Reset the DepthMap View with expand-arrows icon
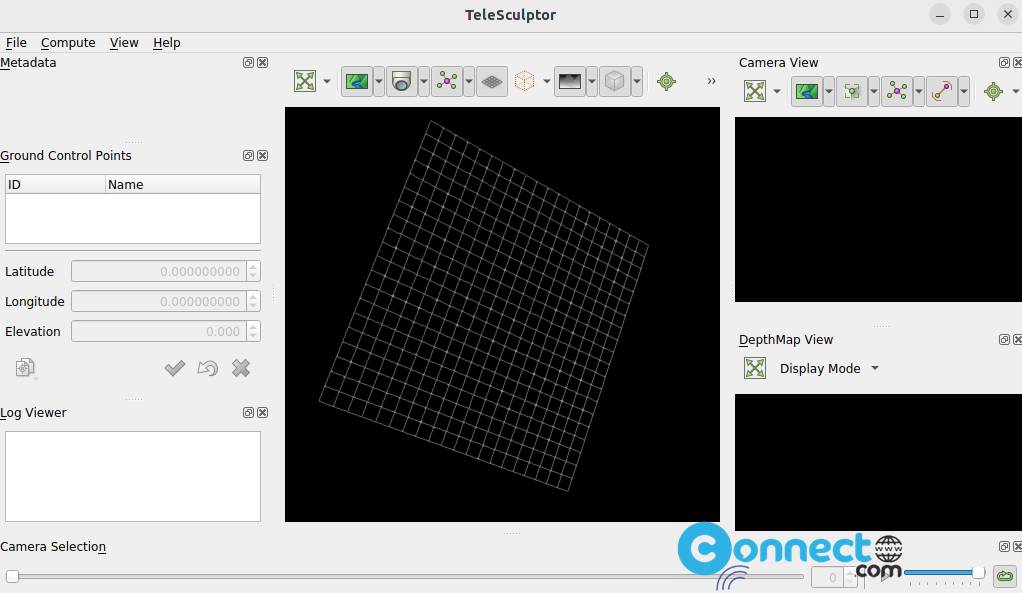Screen dimensions: 1022x593 [755, 368]
